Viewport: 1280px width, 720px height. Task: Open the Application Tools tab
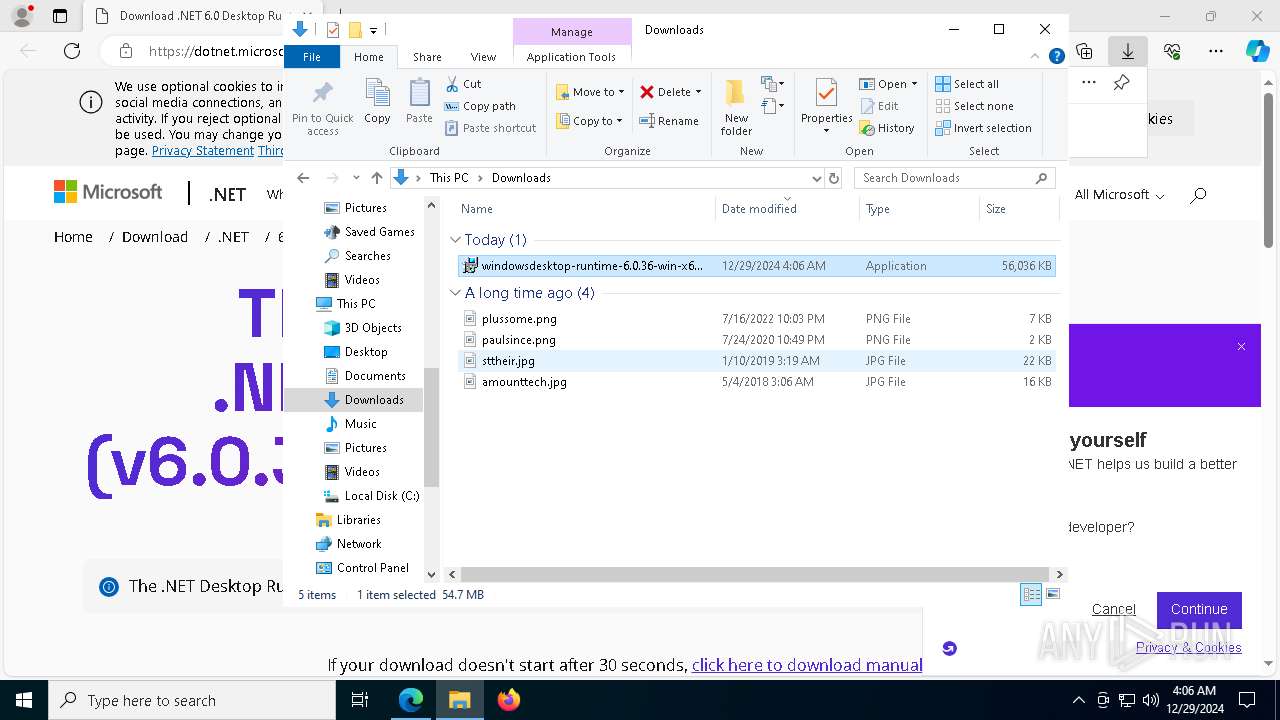point(571,57)
